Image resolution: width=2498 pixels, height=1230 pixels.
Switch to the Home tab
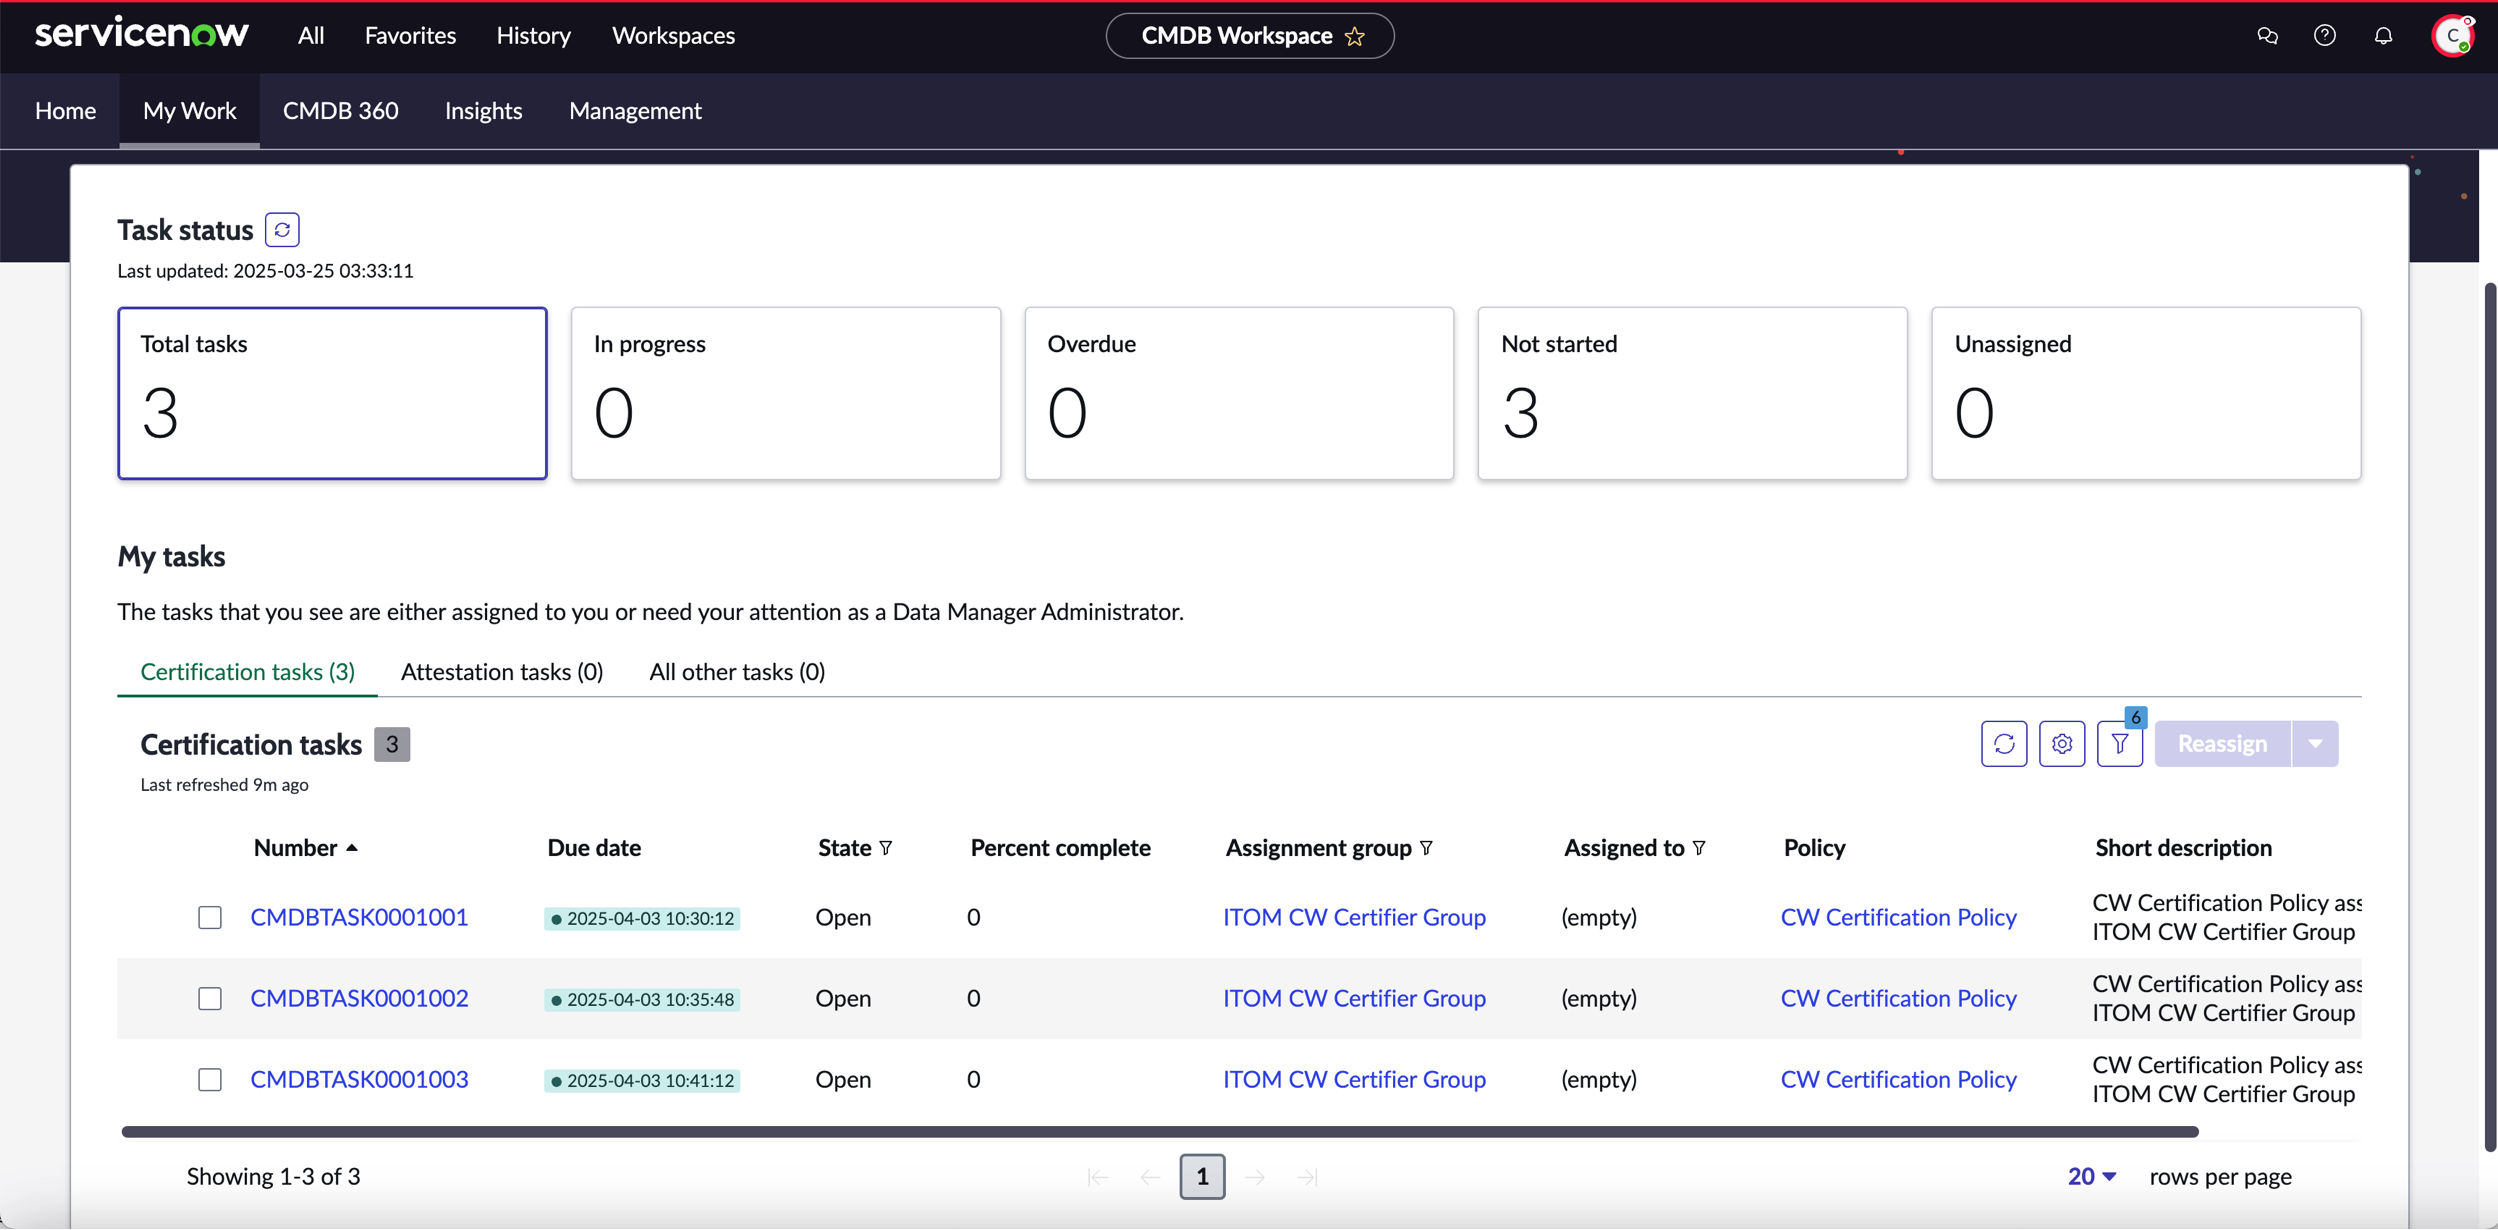(x=66, y=111)
